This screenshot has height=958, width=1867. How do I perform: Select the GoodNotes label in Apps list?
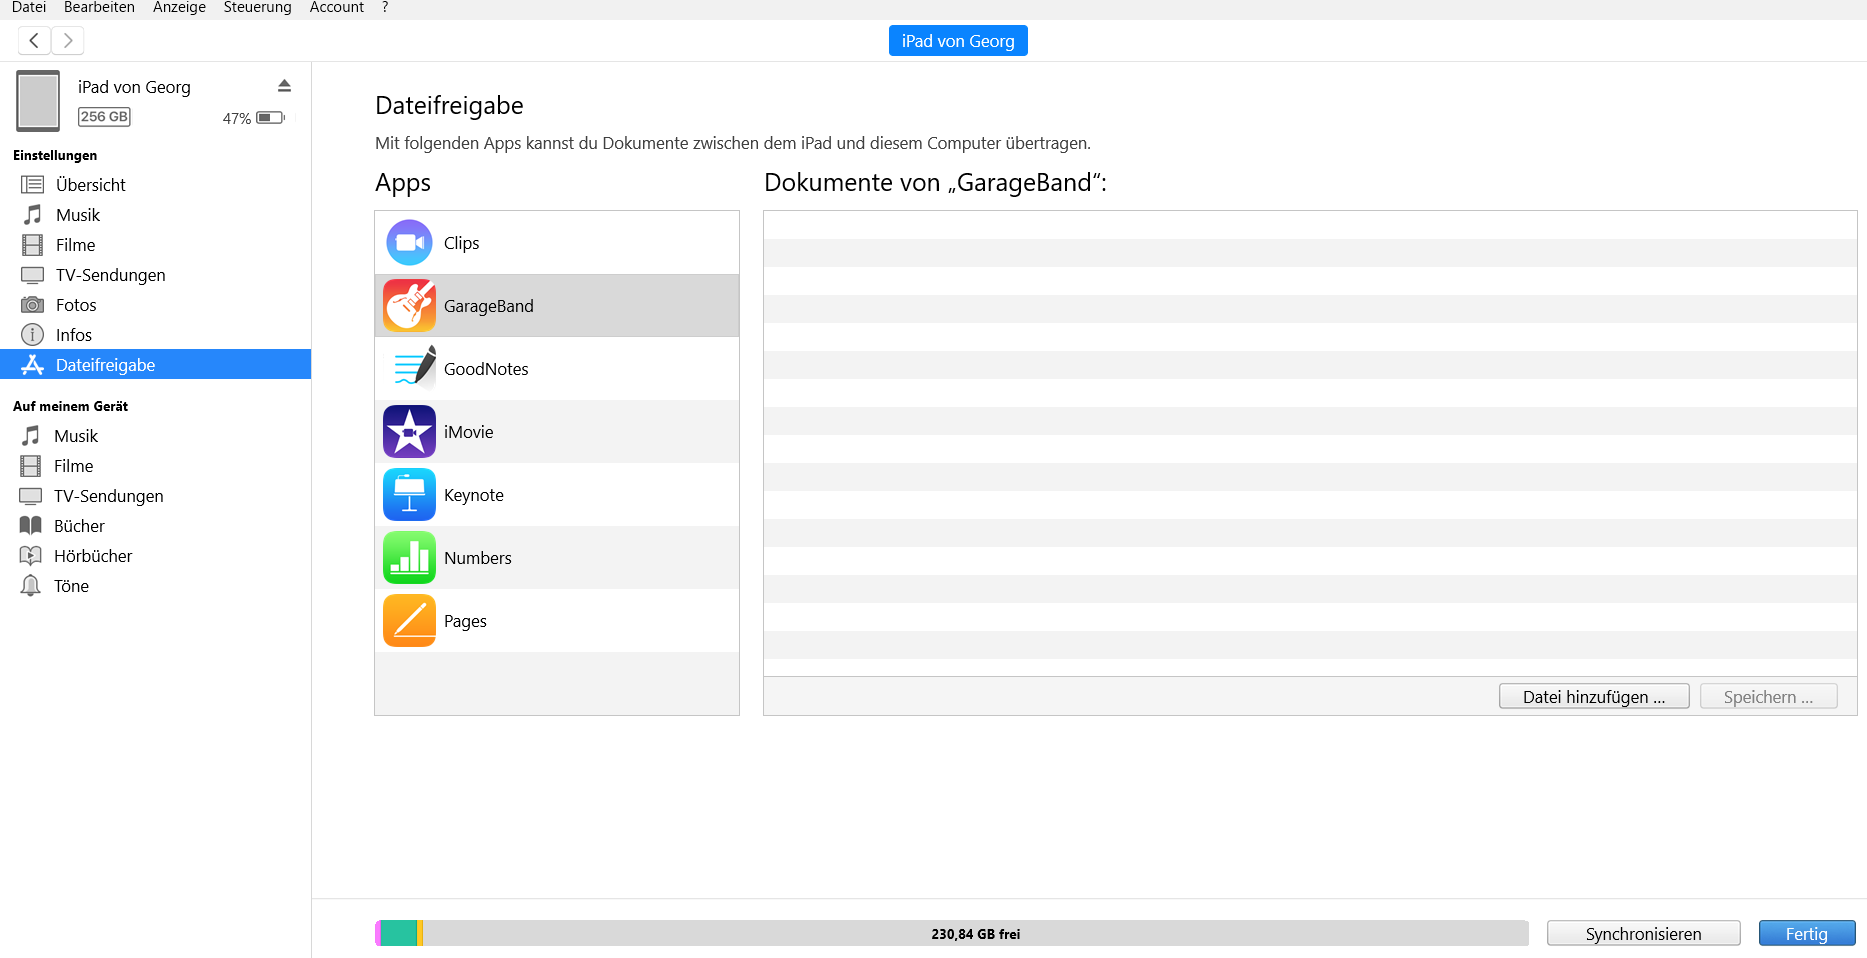[x=486, y=369]
